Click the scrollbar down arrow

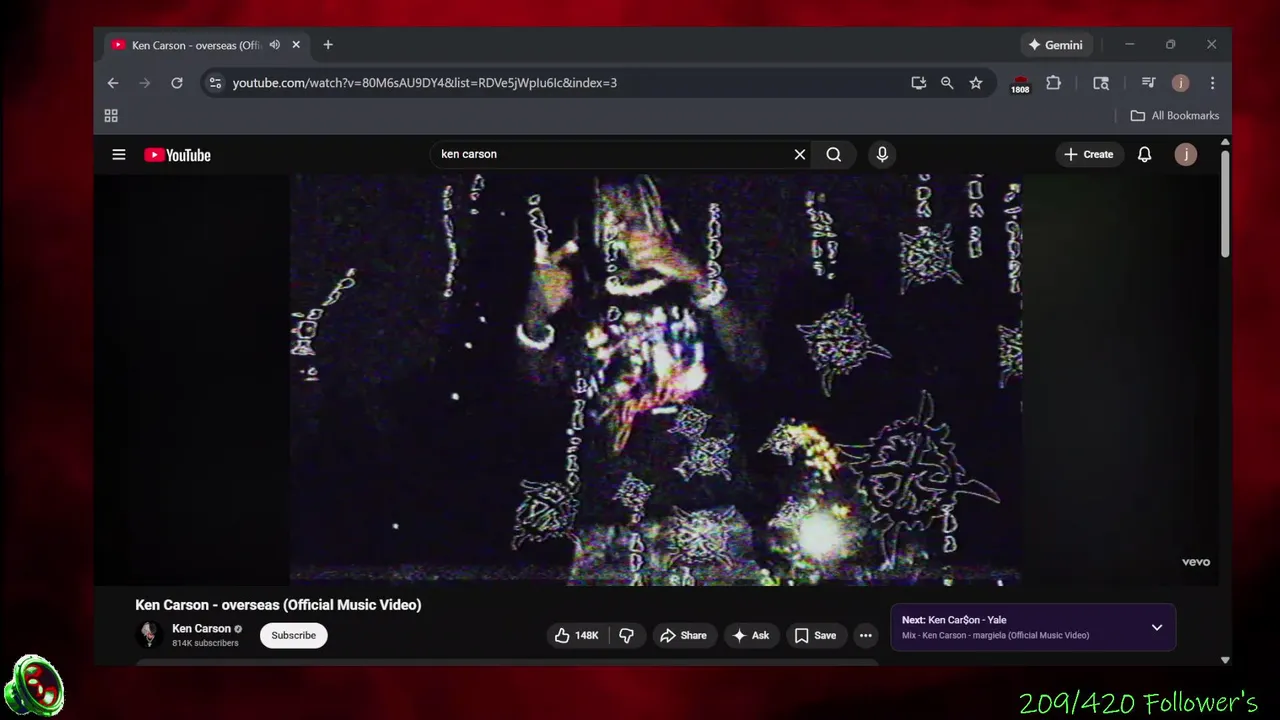tap(1225, 660)
